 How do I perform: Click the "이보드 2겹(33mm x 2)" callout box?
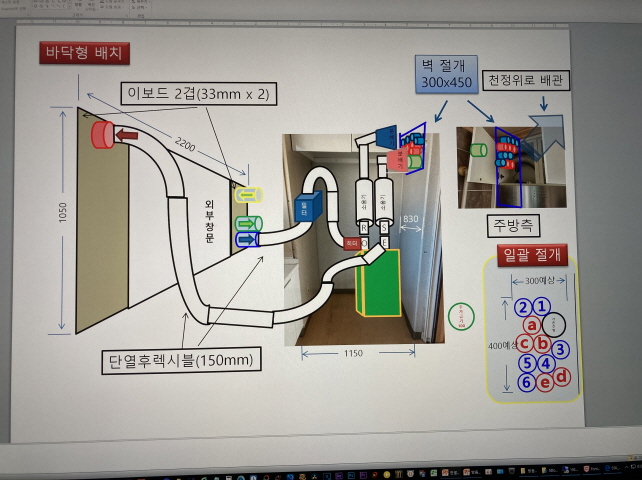pyautogui.click(x=197, y=95)
